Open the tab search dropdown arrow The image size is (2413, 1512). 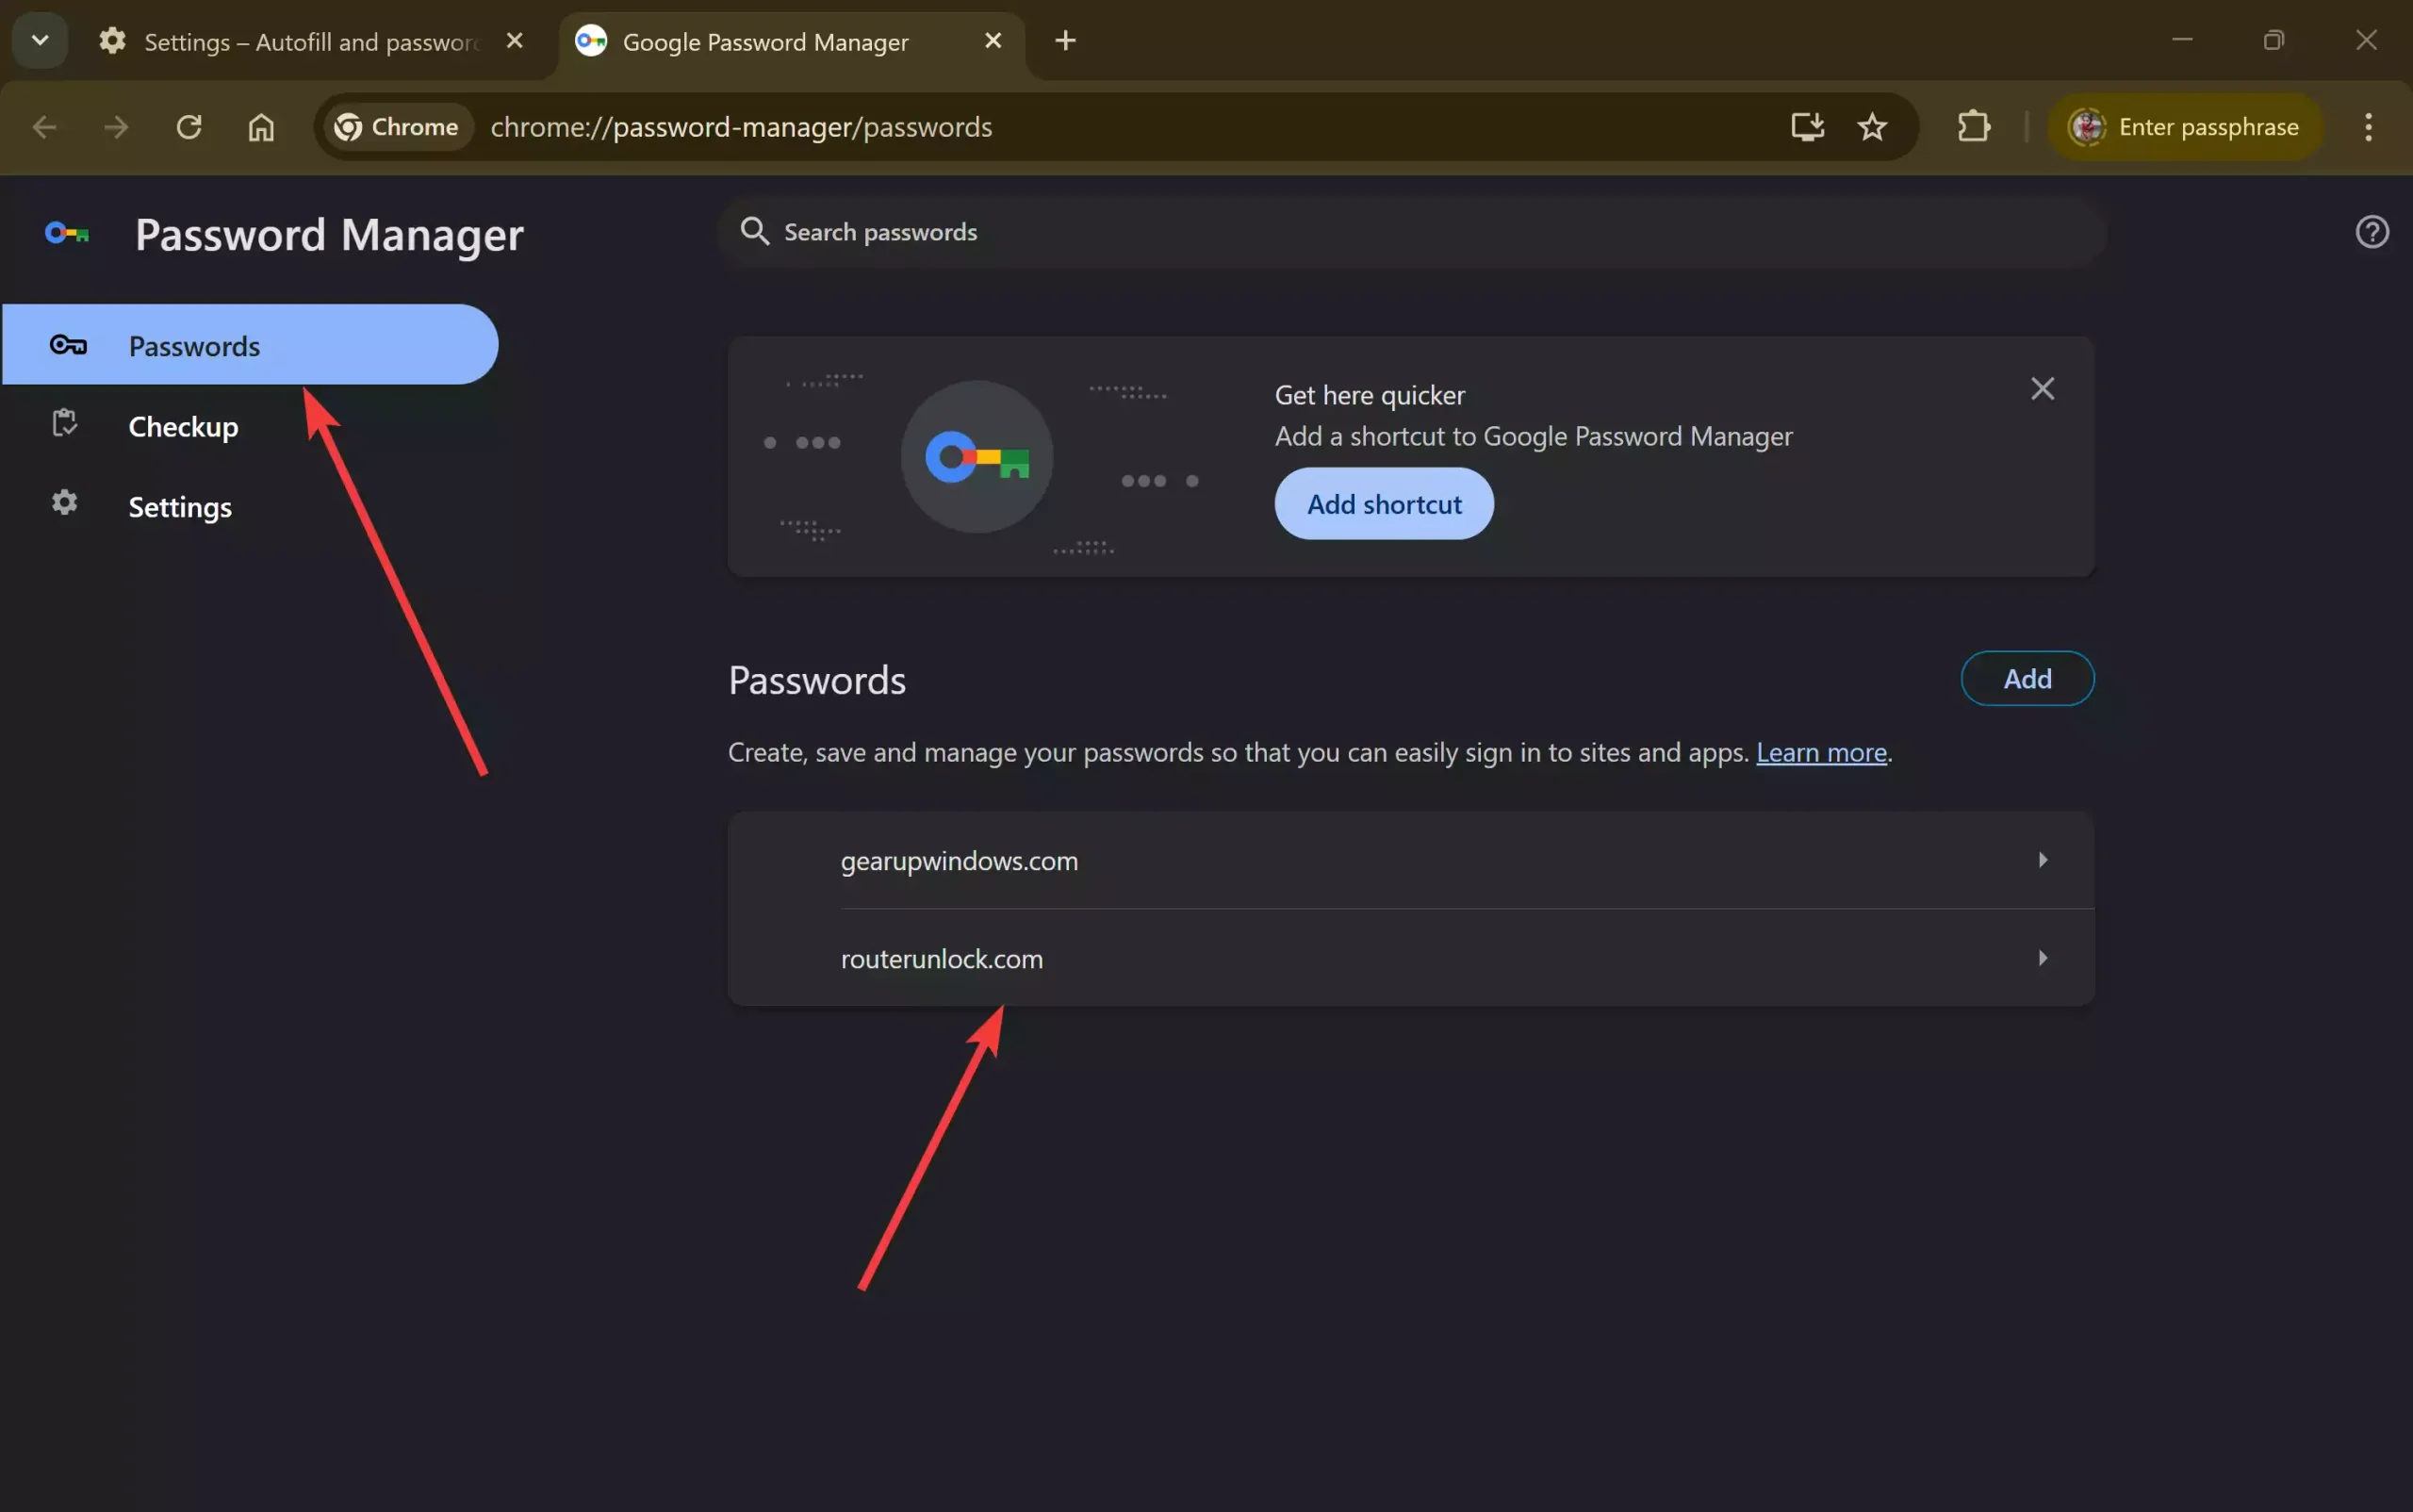coord(39,40)
